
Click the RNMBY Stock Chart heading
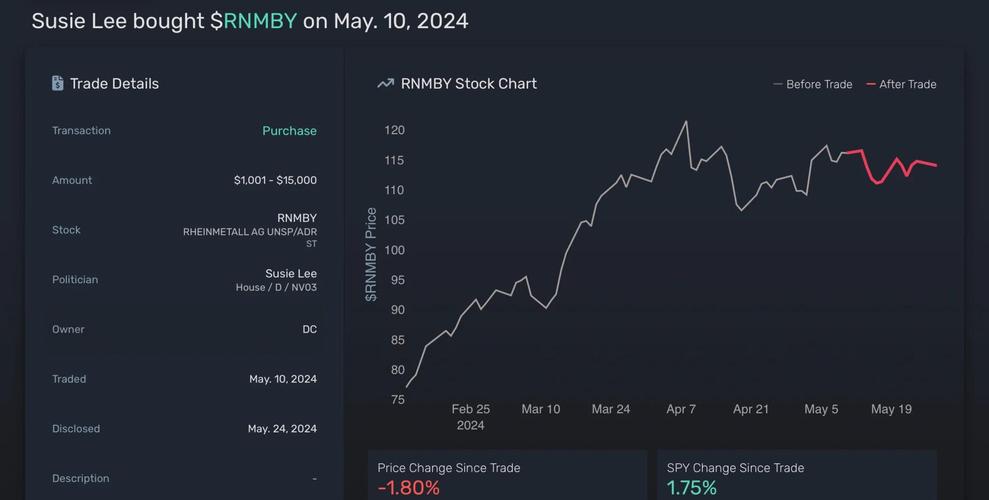pos(468,84)
